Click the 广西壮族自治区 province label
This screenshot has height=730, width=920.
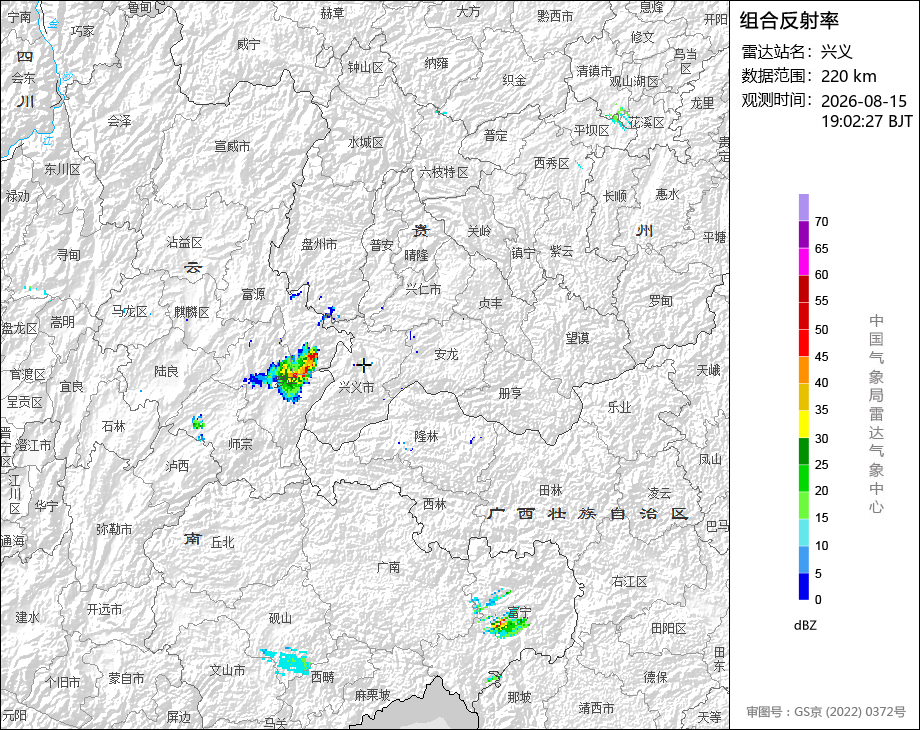pos(587,513)
